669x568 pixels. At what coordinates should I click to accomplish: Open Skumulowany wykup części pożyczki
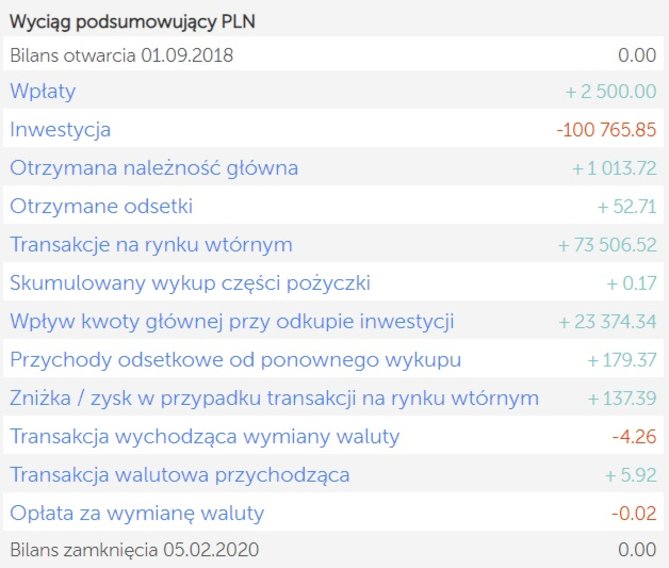[x=190, y=283]
